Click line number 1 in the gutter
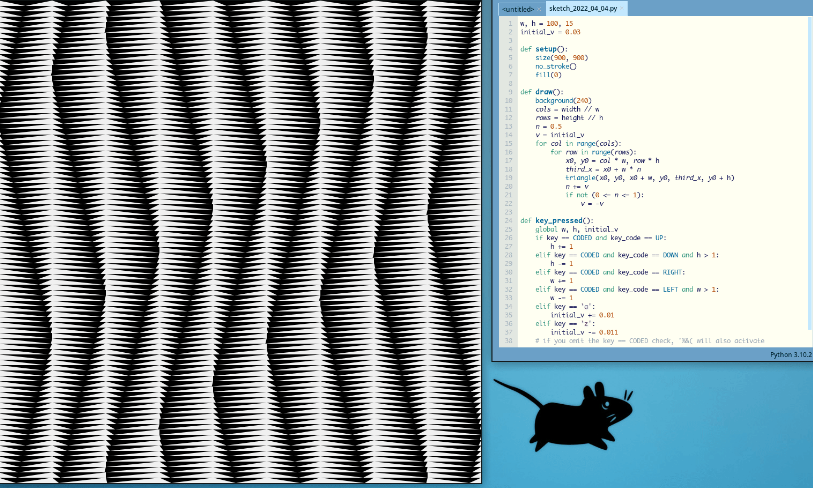This screenshot has width=813, height=488. pos(510,23)
